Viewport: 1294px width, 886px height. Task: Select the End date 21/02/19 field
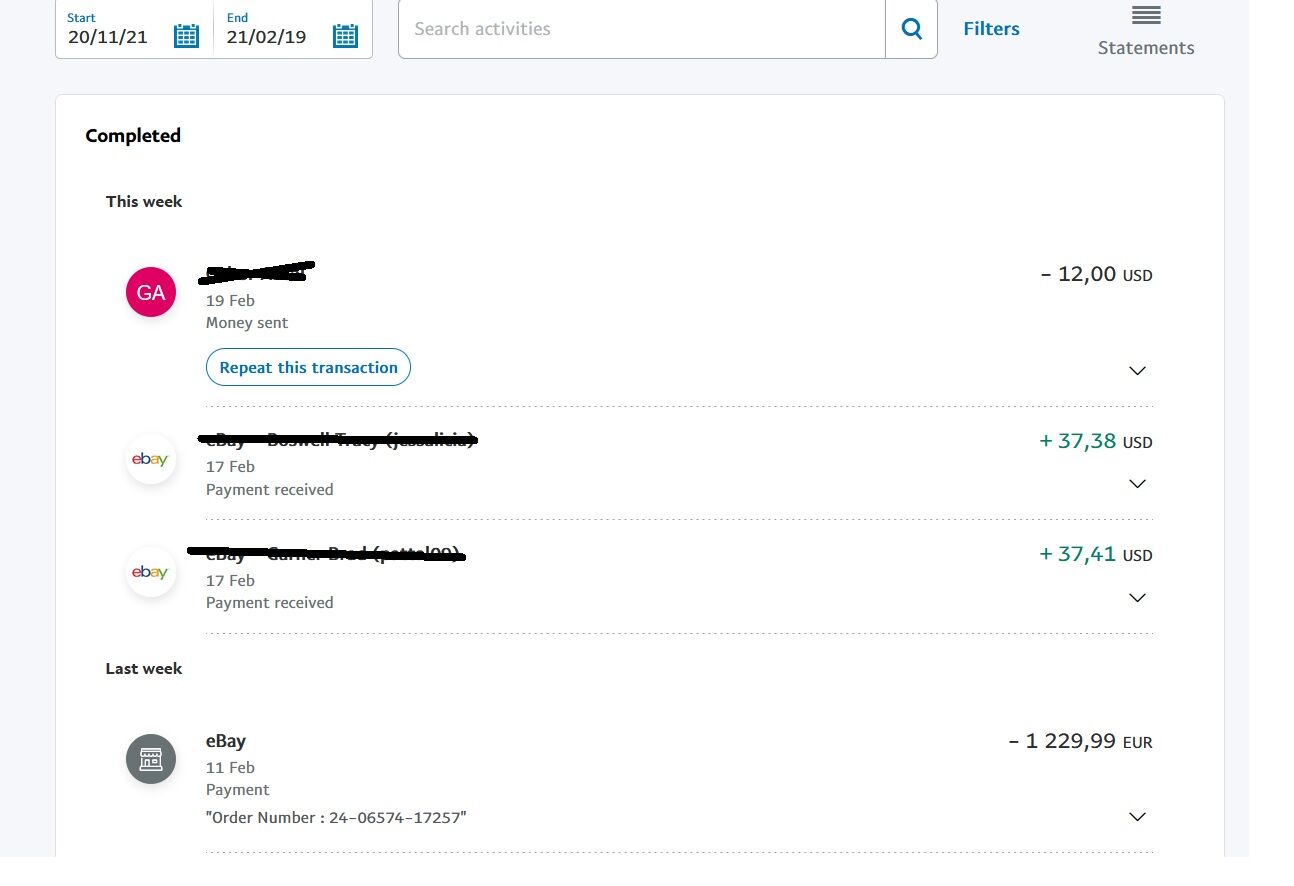(x=267, y=37)
